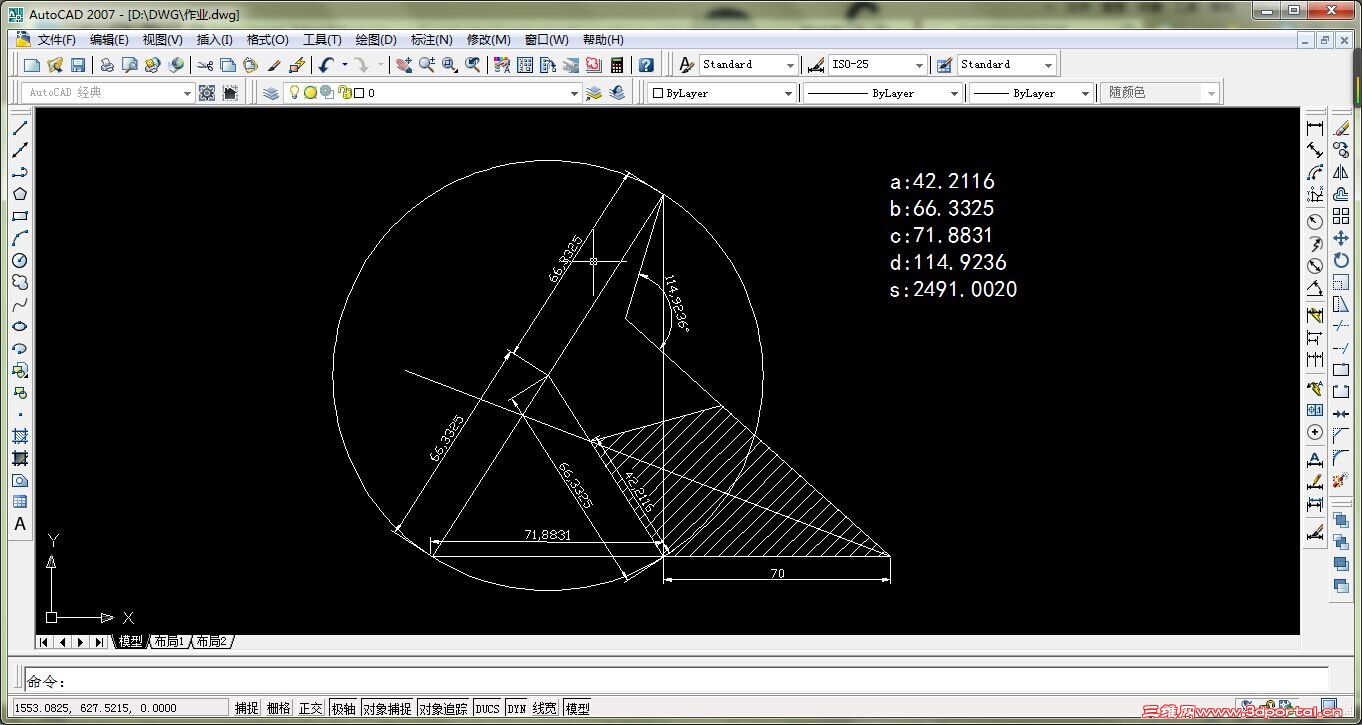The width and height of the screenshot is (1362, 725).
Task: Click the Angular dimension tool
Action: coord(1315,289)
